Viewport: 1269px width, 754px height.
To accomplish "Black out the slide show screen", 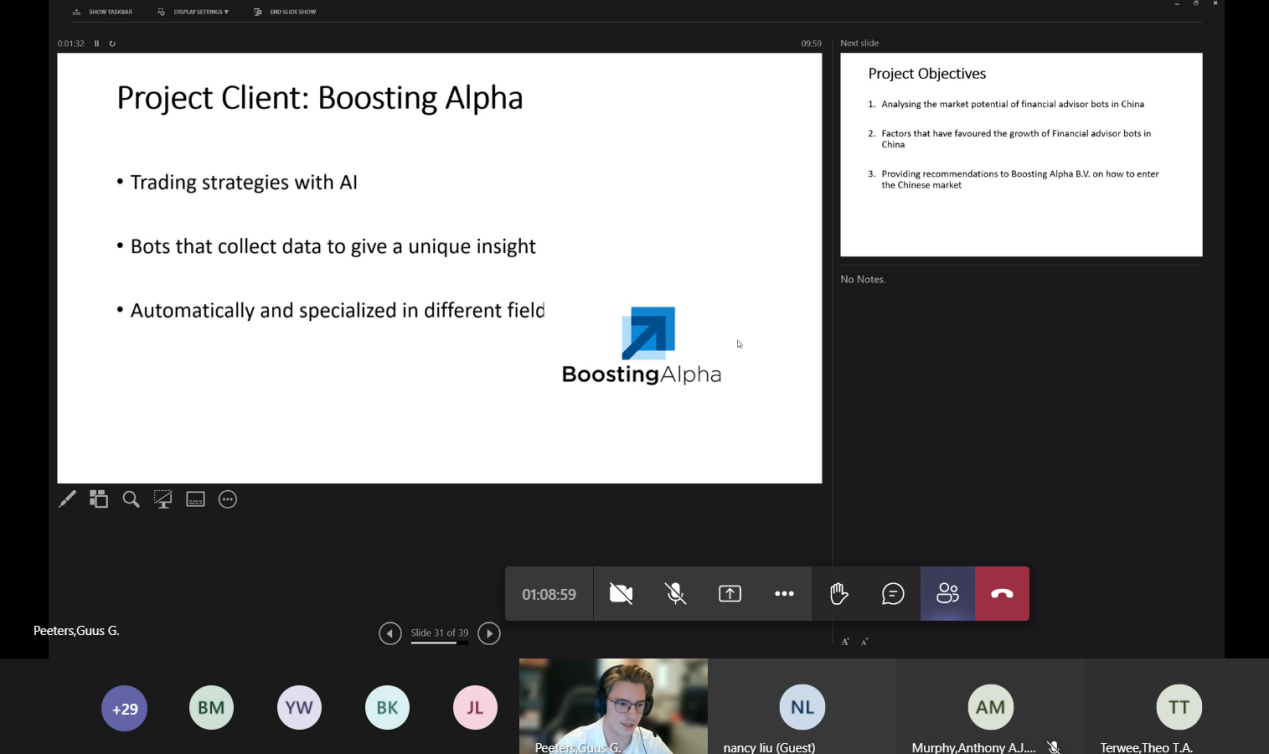I will [x=163, y=499].
